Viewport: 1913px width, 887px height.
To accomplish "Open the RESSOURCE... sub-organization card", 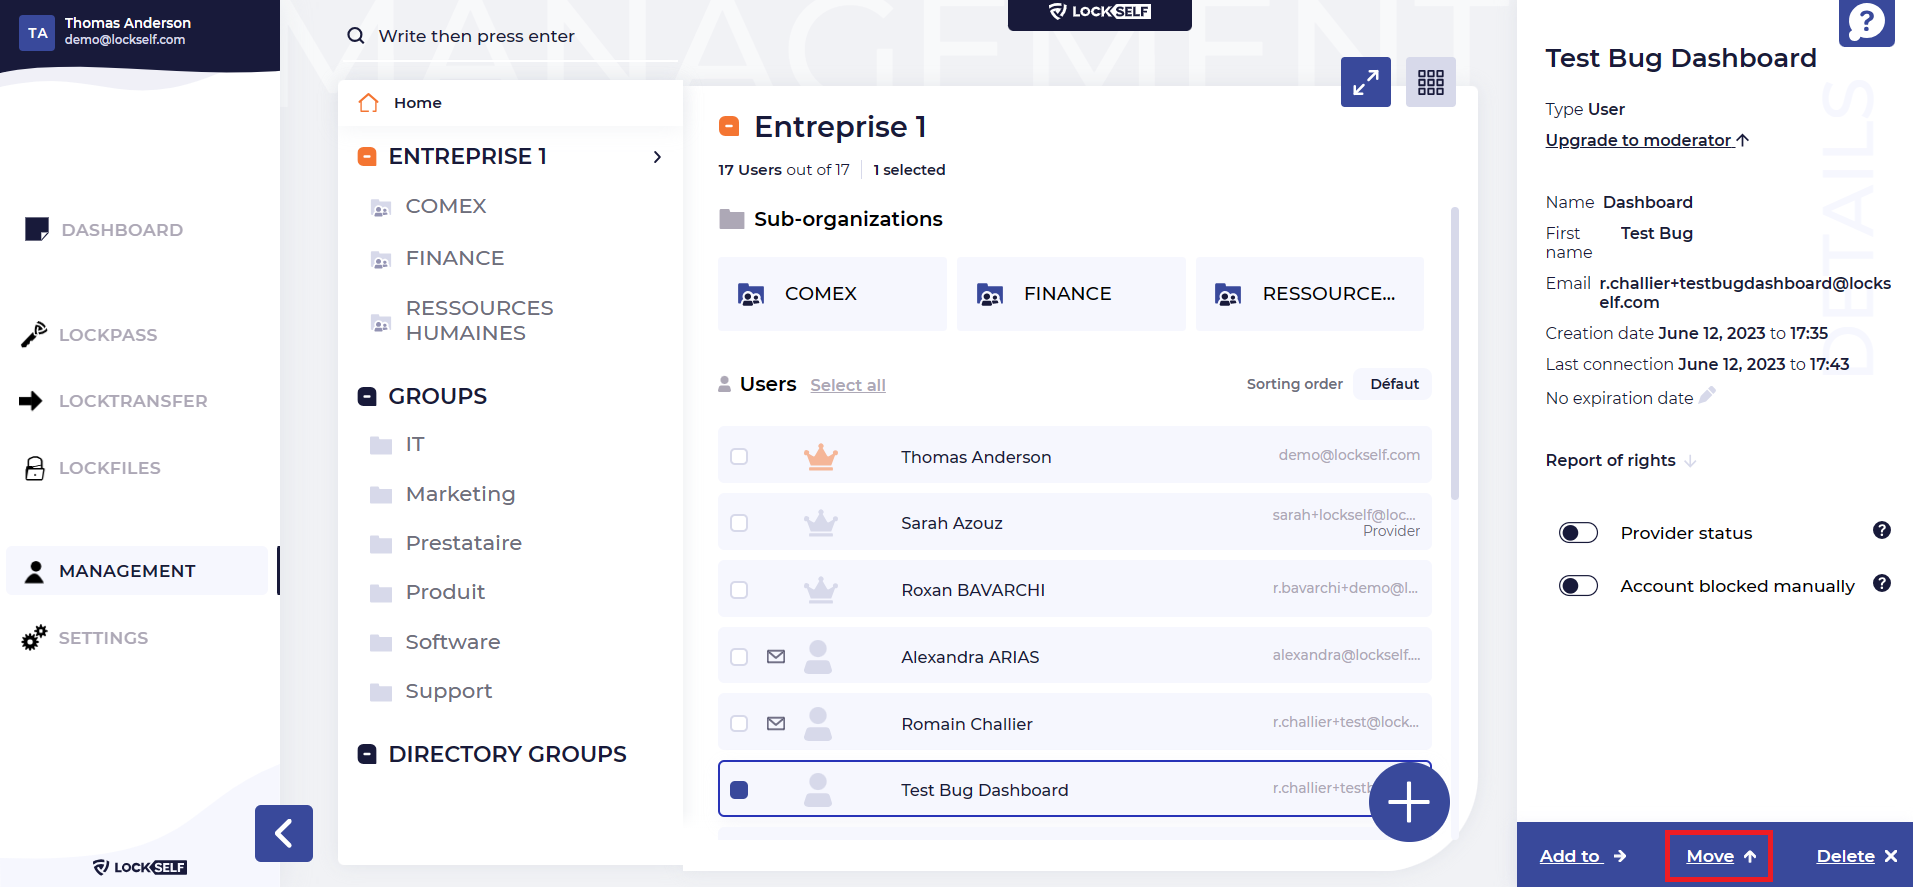I will tap(1310, 294).
